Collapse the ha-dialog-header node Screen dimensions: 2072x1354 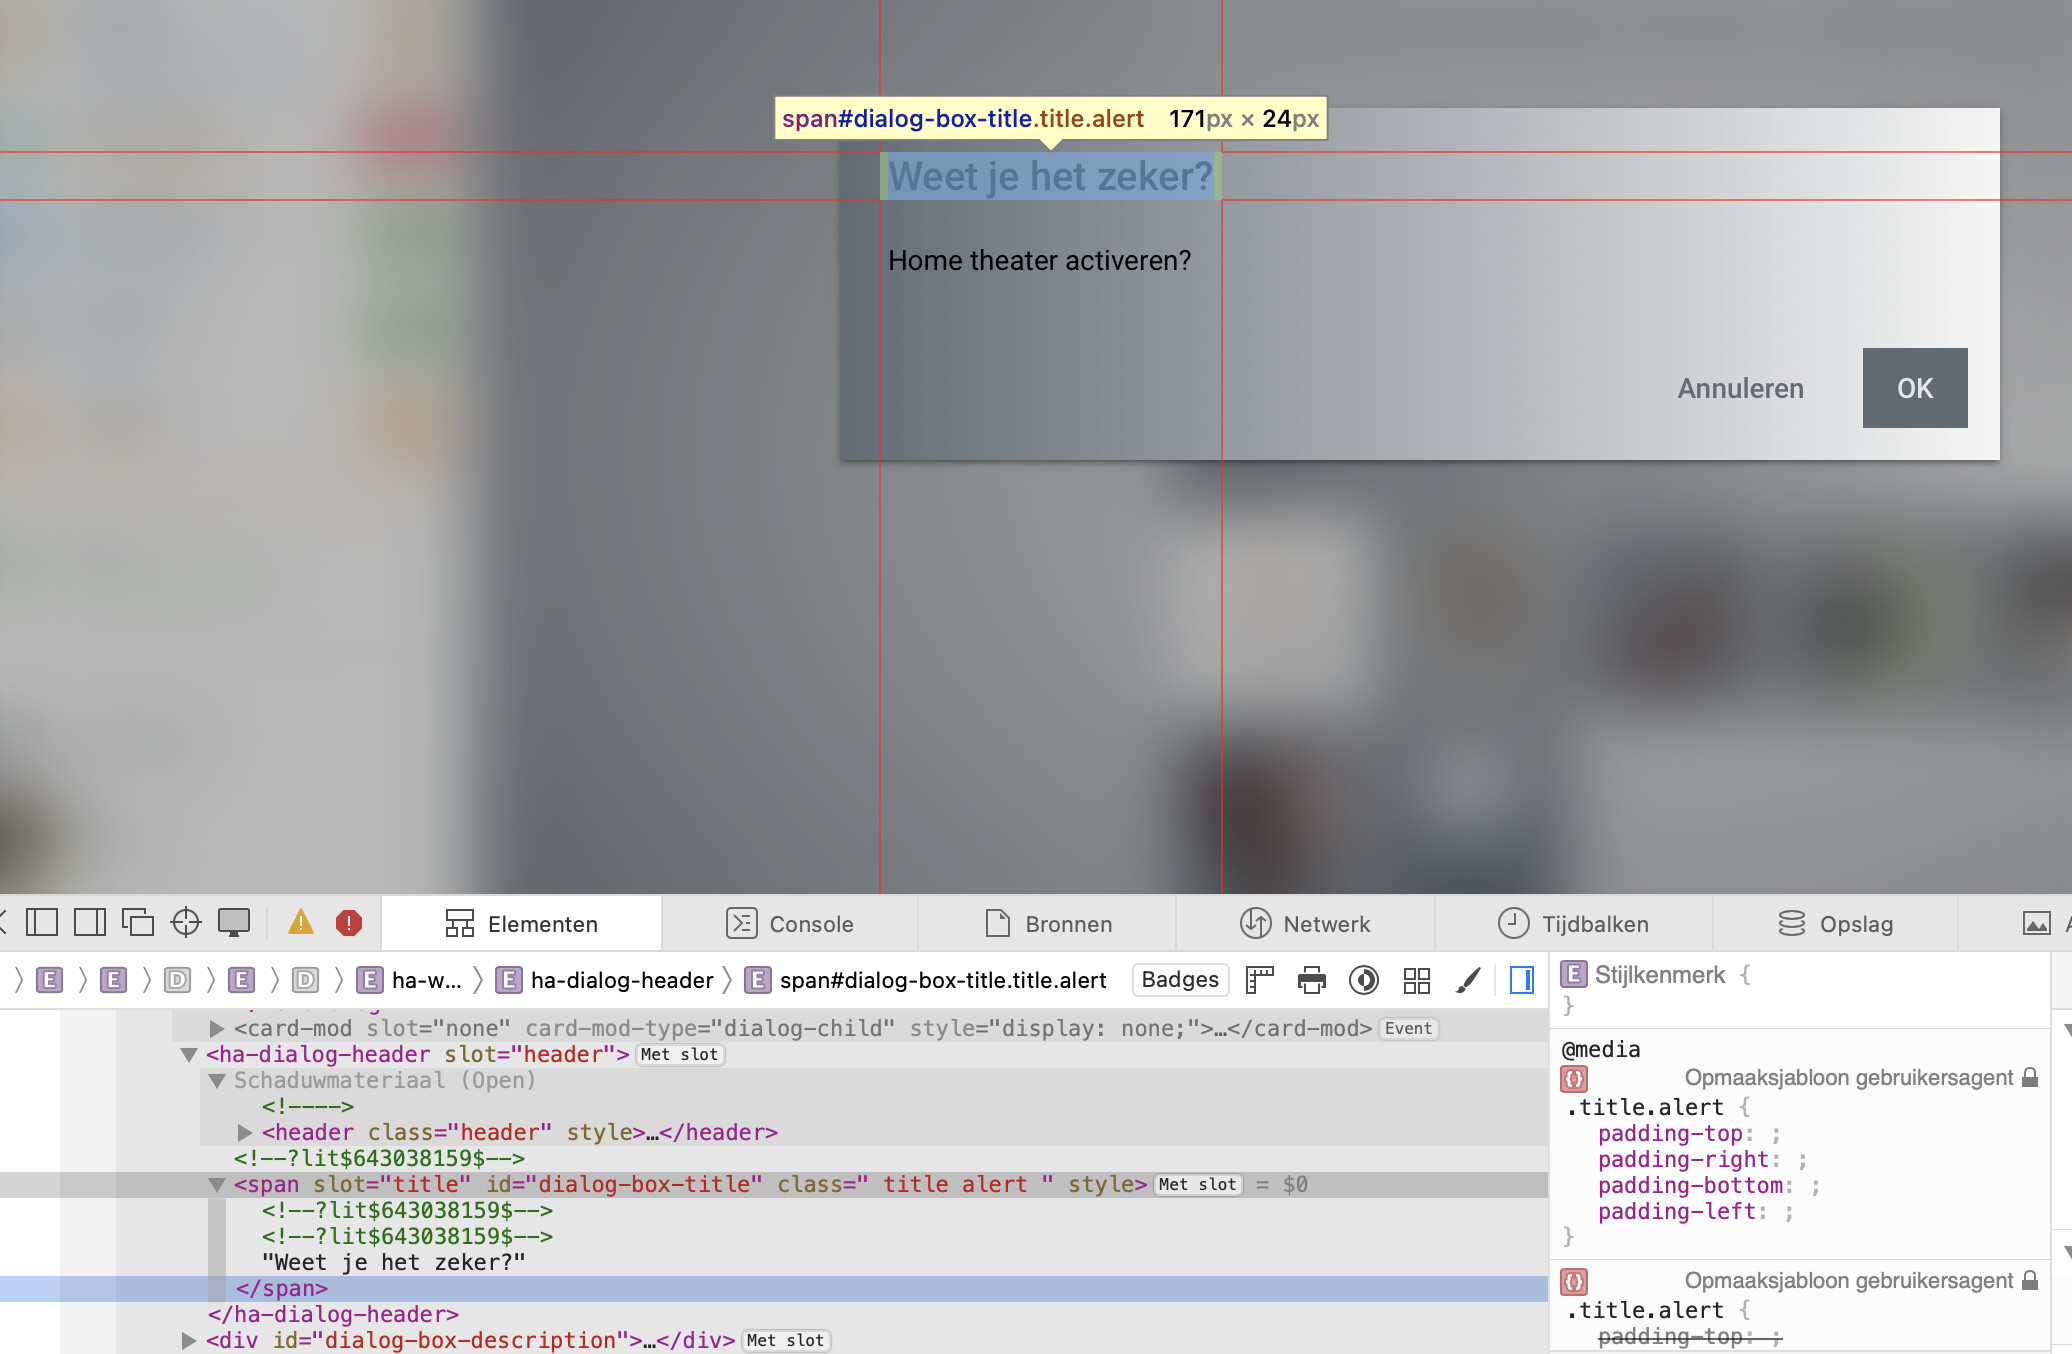188,1054
